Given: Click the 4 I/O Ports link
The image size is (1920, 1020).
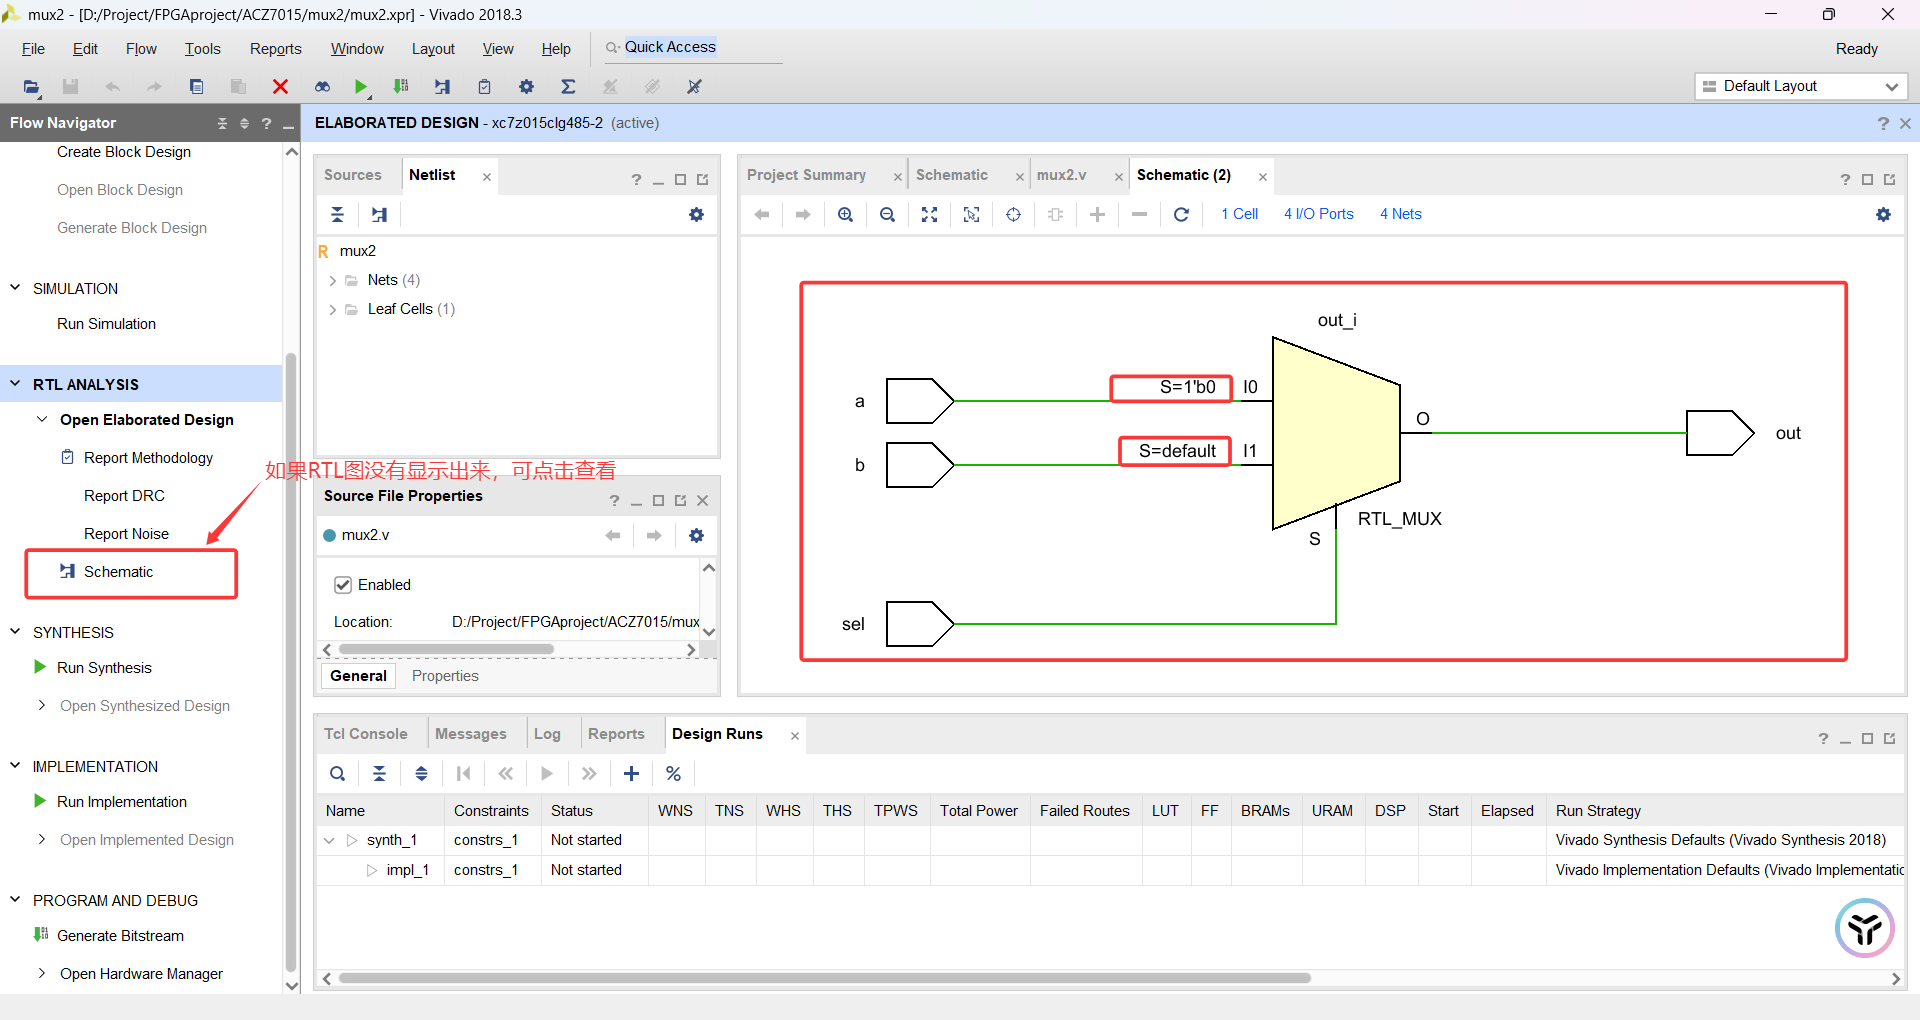Looking at the screenshot, I should [1318, 214].
